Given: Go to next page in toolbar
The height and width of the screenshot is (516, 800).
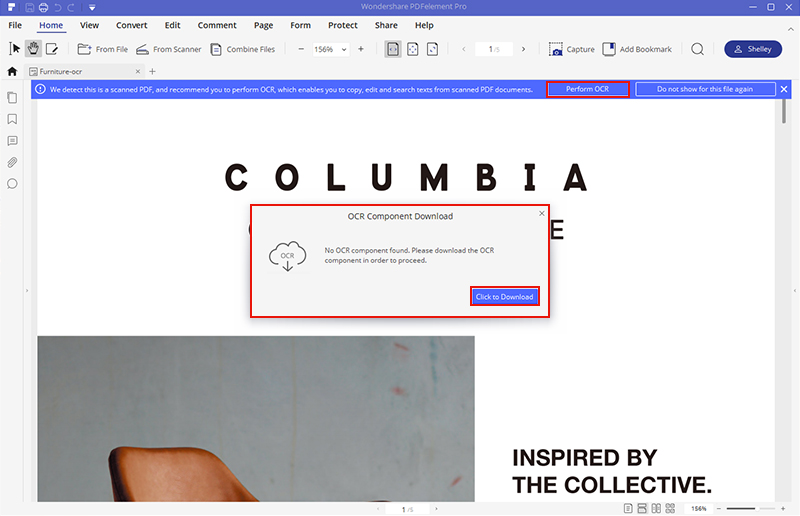Looking at the screenshot, I should 523,49.
